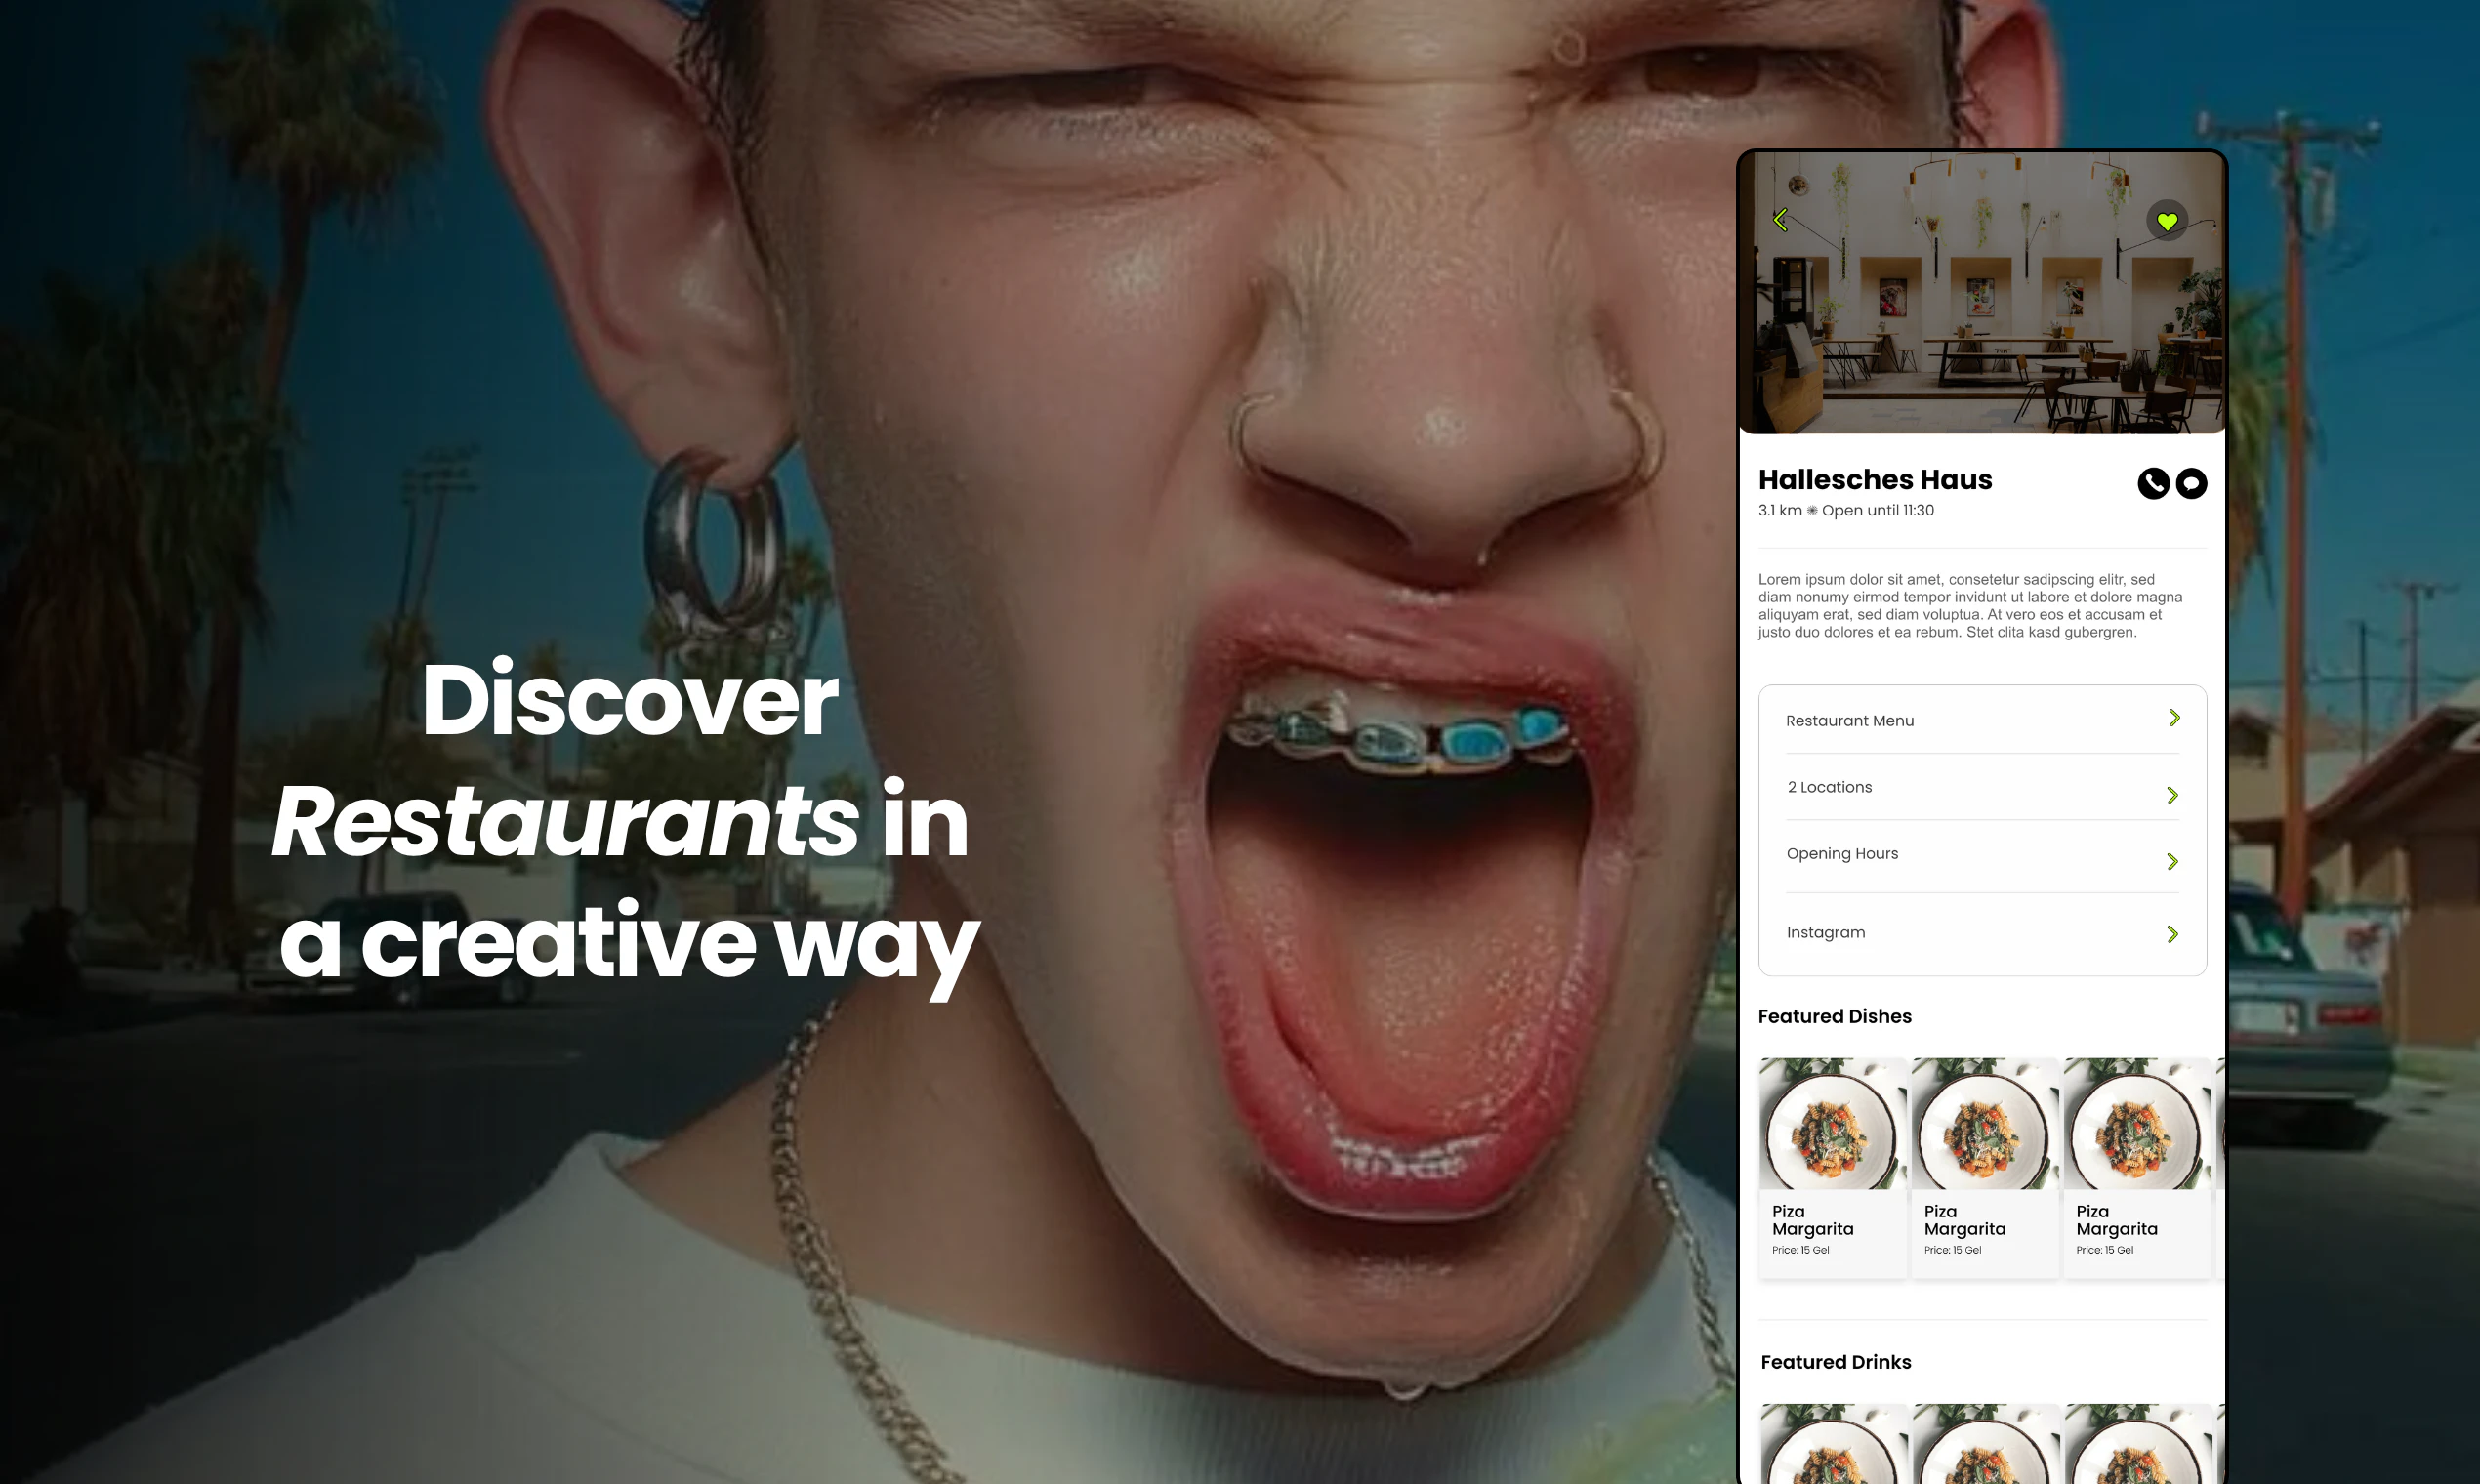Tap the green back arrow icon
The width and height of the screenshot is (2480, 1484).
pyautogui.click(x=1780, y=220)
